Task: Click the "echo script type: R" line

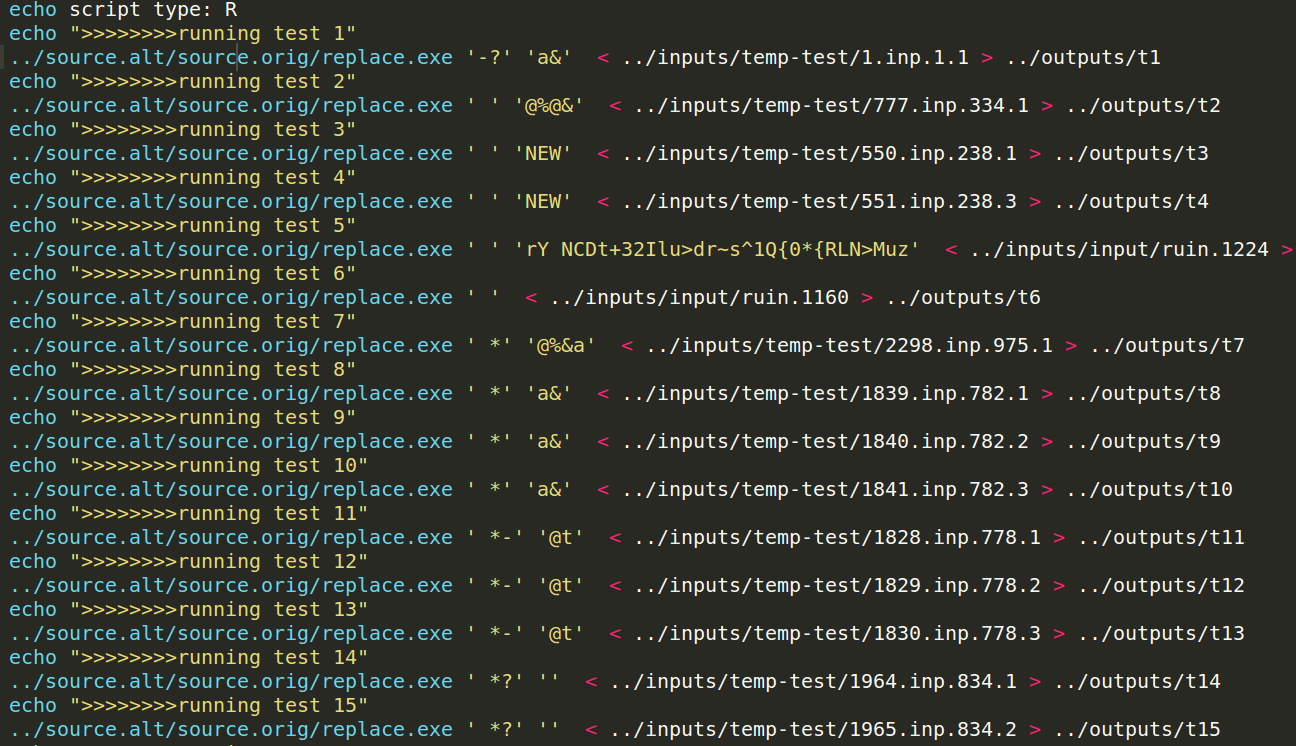Action: 123,9
